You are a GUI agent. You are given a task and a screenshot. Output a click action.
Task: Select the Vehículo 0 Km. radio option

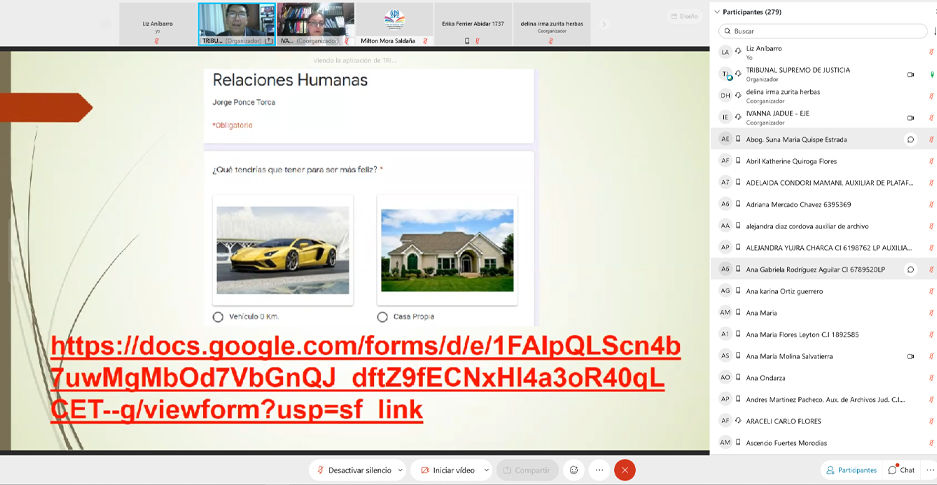tap(218, 317)
